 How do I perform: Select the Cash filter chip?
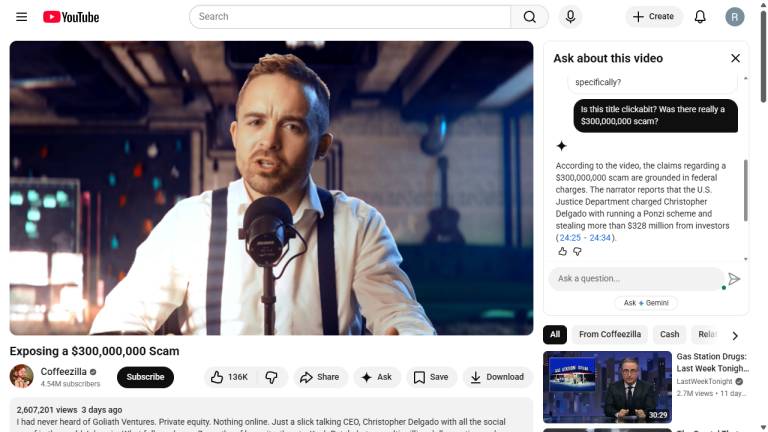(670, 335)
